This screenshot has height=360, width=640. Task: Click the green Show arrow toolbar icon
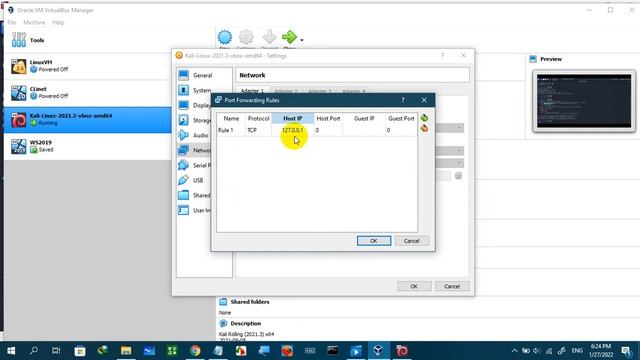[x=289, y=38]
